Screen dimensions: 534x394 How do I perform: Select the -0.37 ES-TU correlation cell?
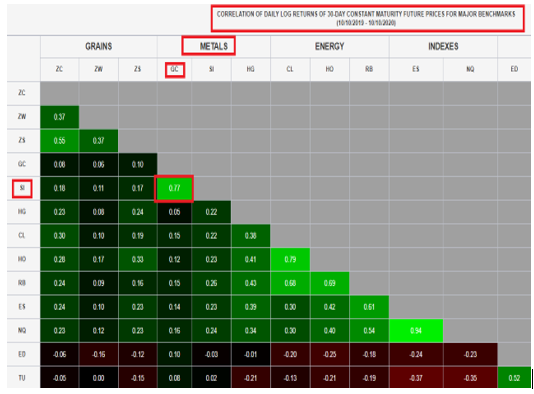[416, 378]
